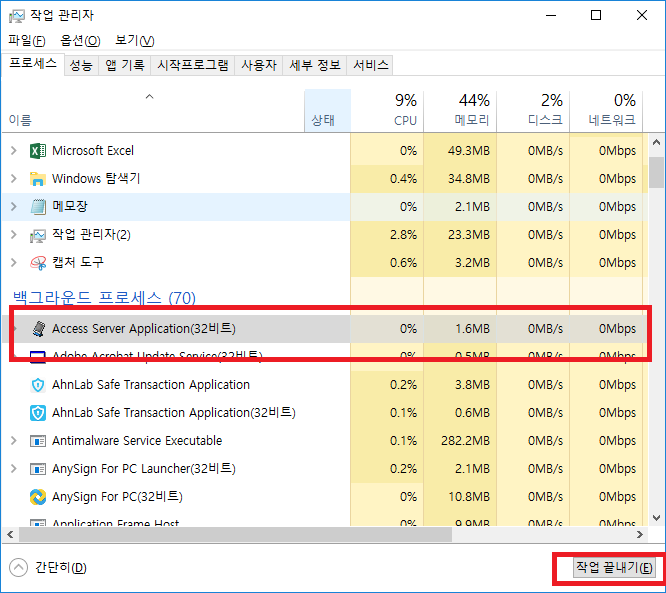
Task: Expand the 작업 관리자(2) process group
Action: pyautogui.click(x=14, y=234)
